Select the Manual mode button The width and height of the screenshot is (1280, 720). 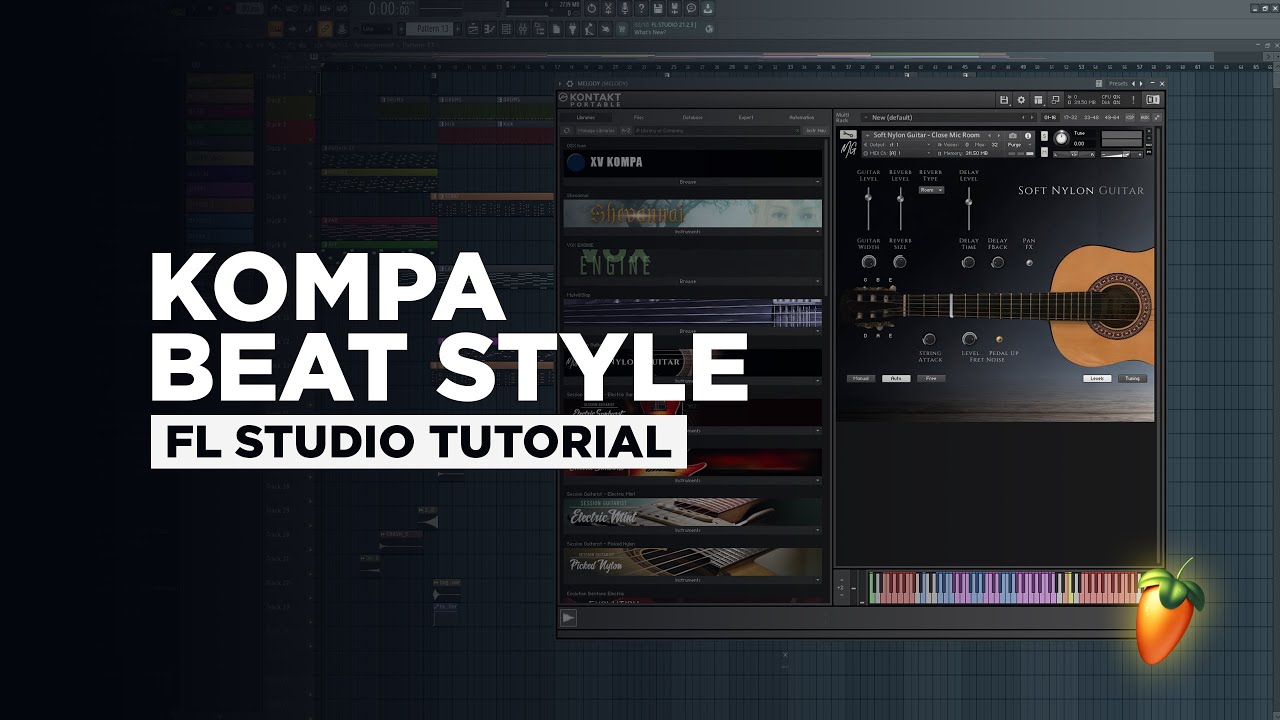(861, 378)
